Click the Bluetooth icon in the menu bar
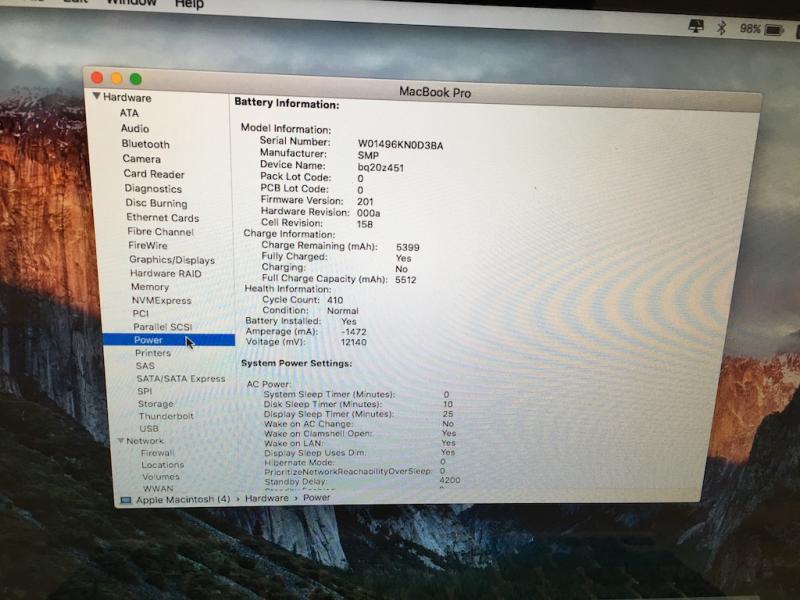The height and width of the screenshot is (600, 800). [x=721, y=28]
